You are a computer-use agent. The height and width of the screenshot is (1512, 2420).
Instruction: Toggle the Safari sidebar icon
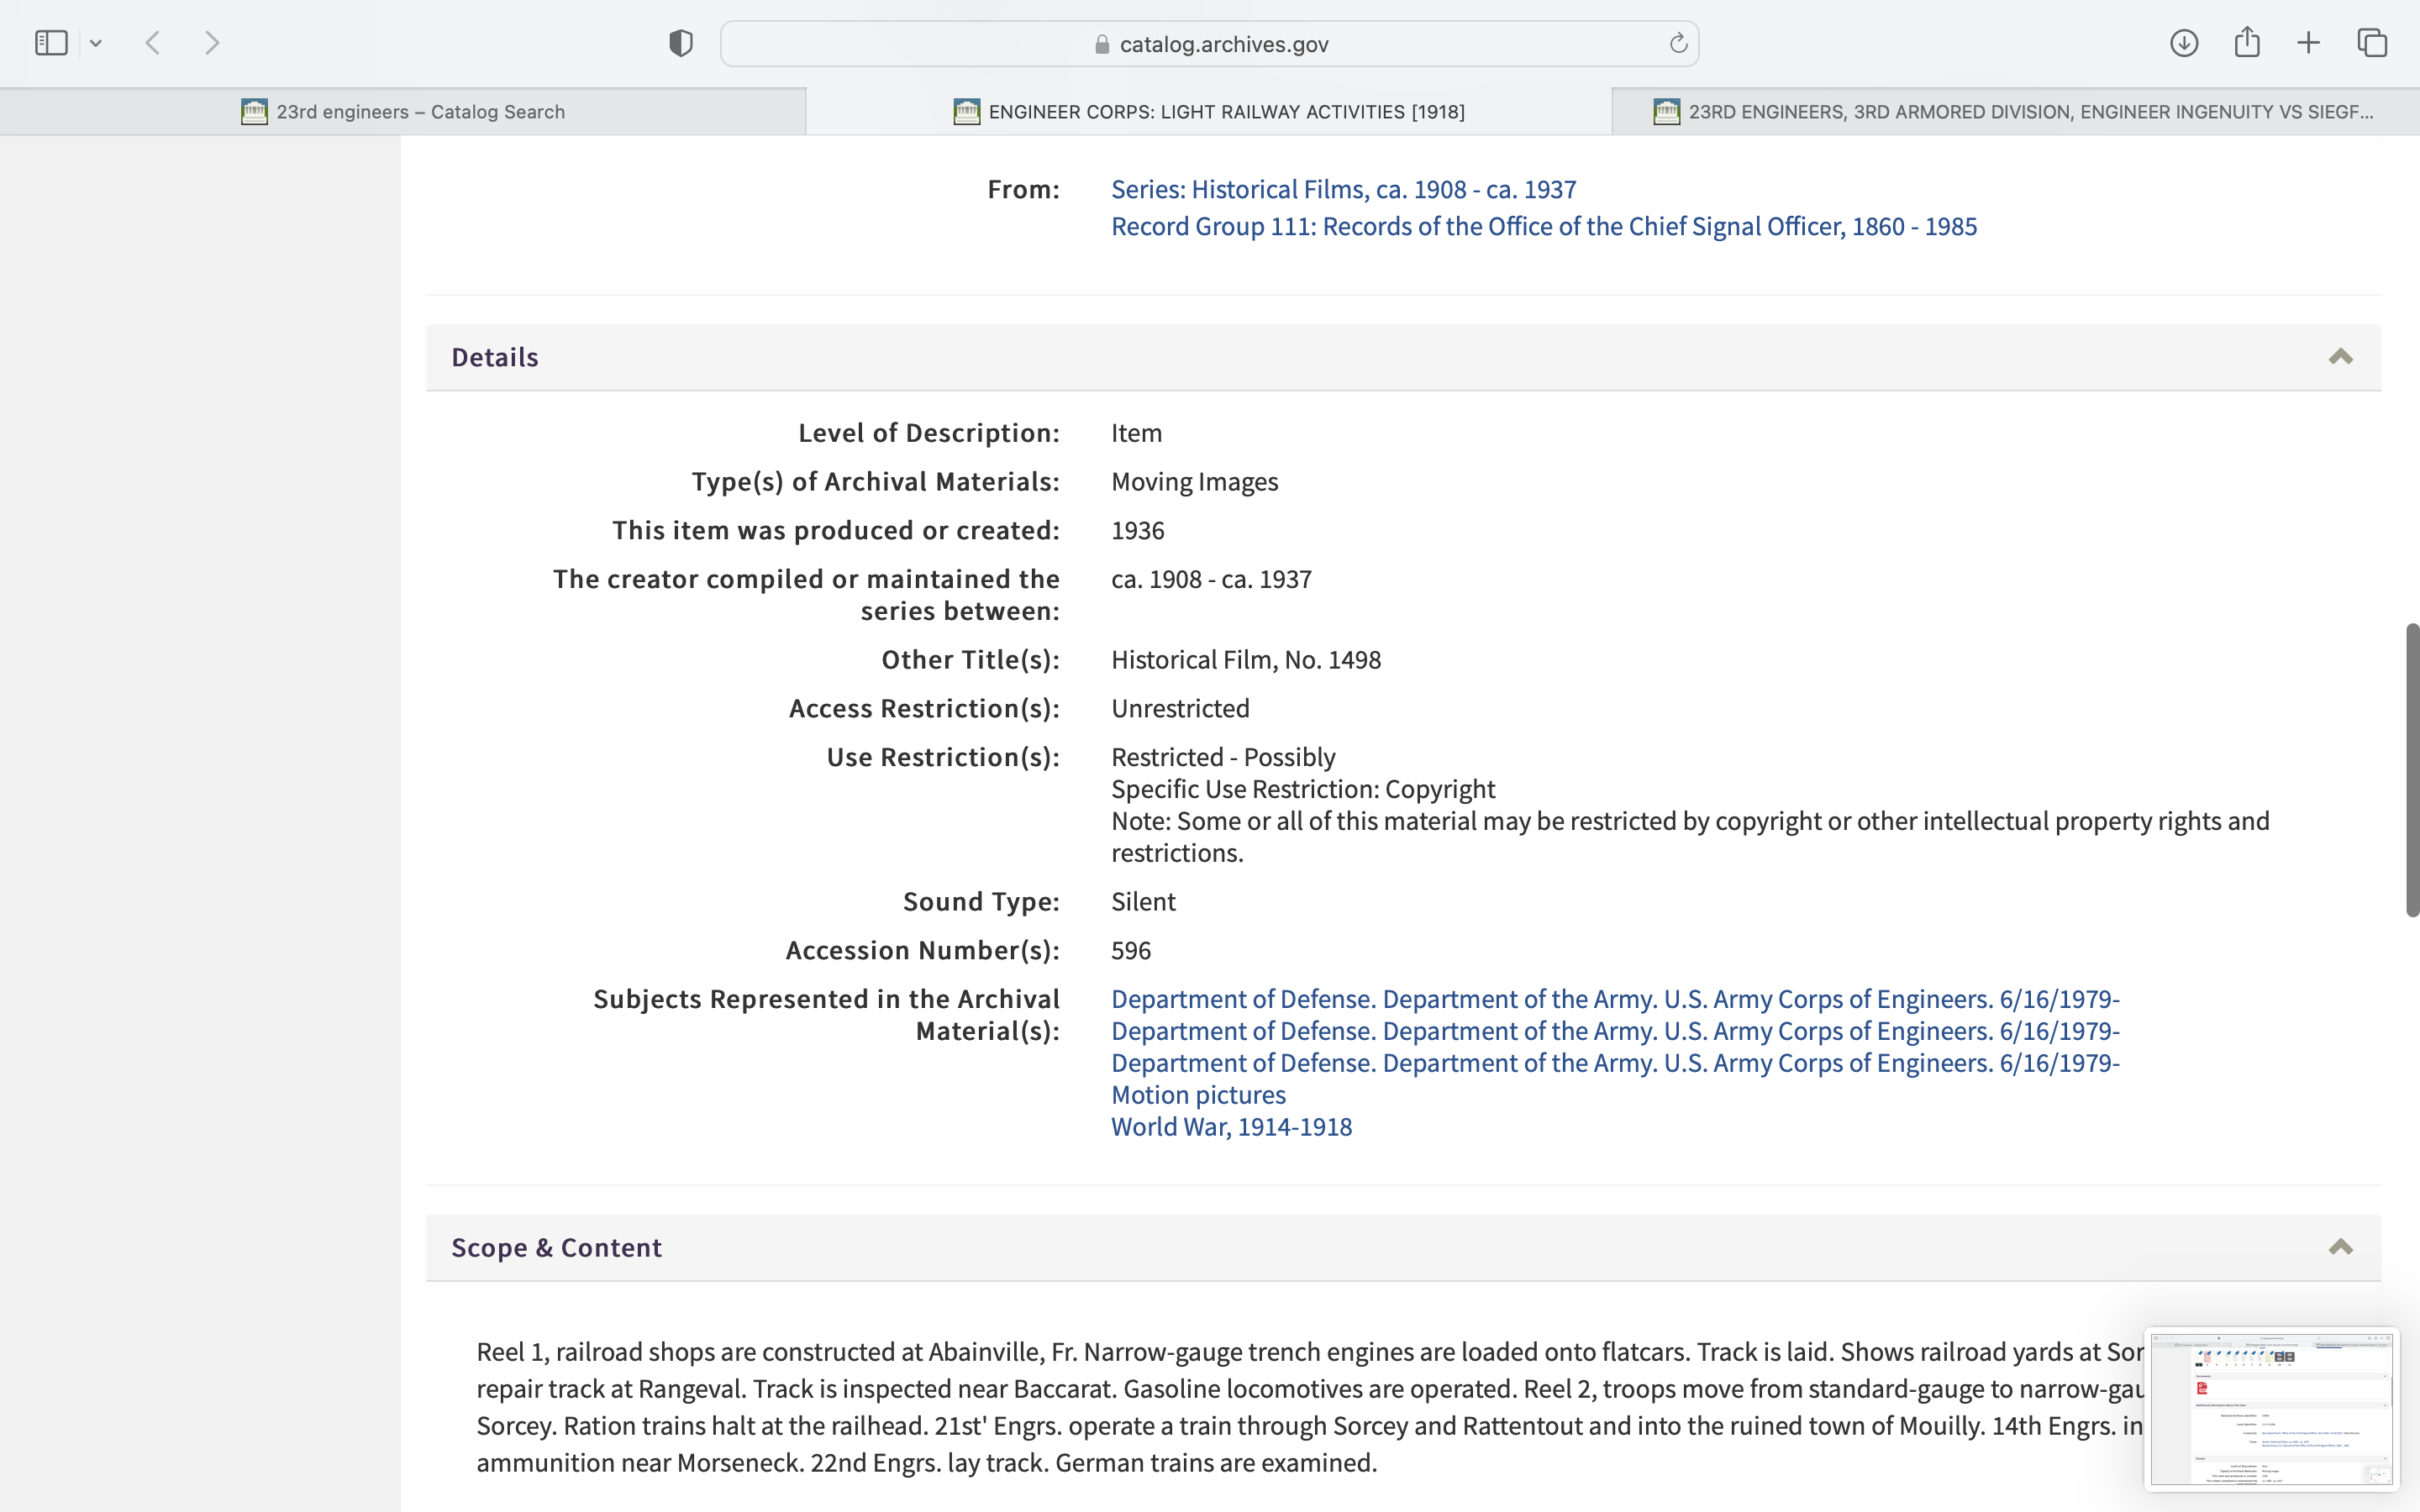click(x=51, y=43)
